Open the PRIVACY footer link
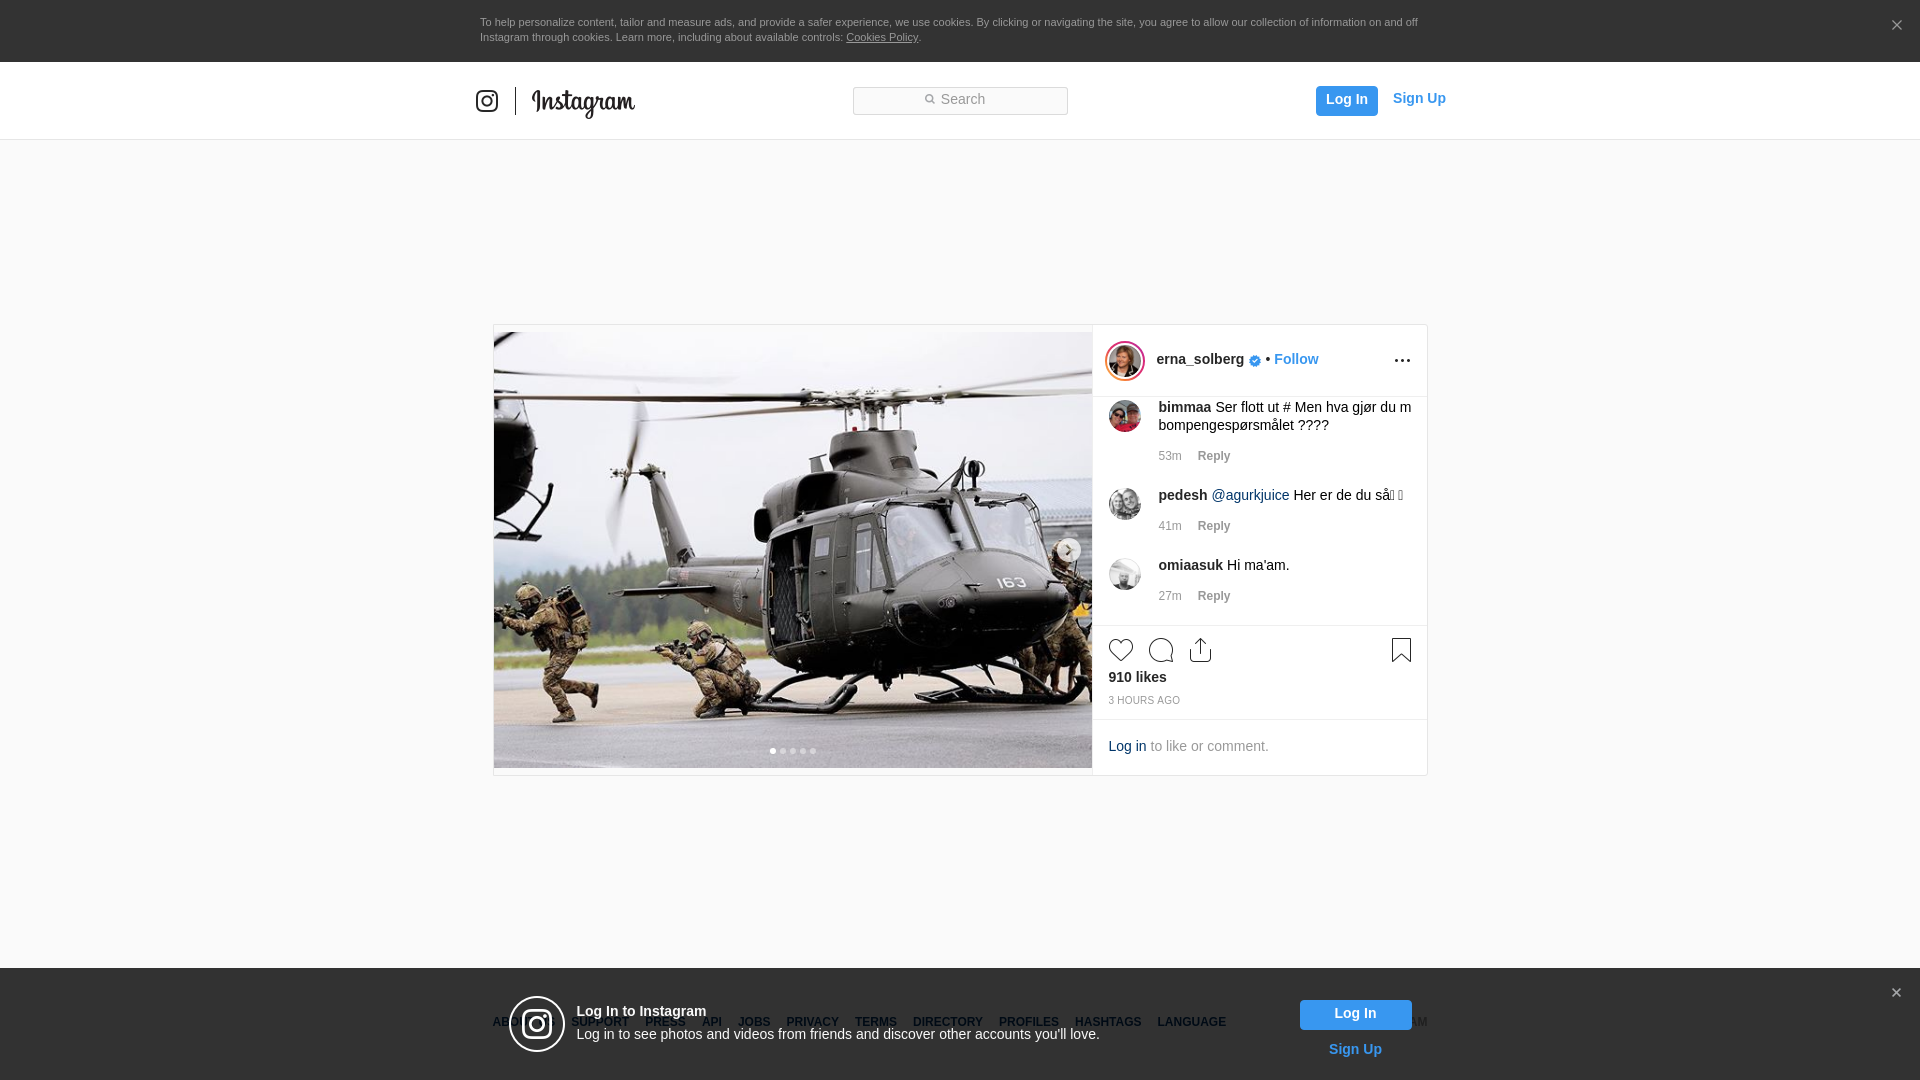The width and height of the screenshot is (1920, 1080). click(812, 1022)
